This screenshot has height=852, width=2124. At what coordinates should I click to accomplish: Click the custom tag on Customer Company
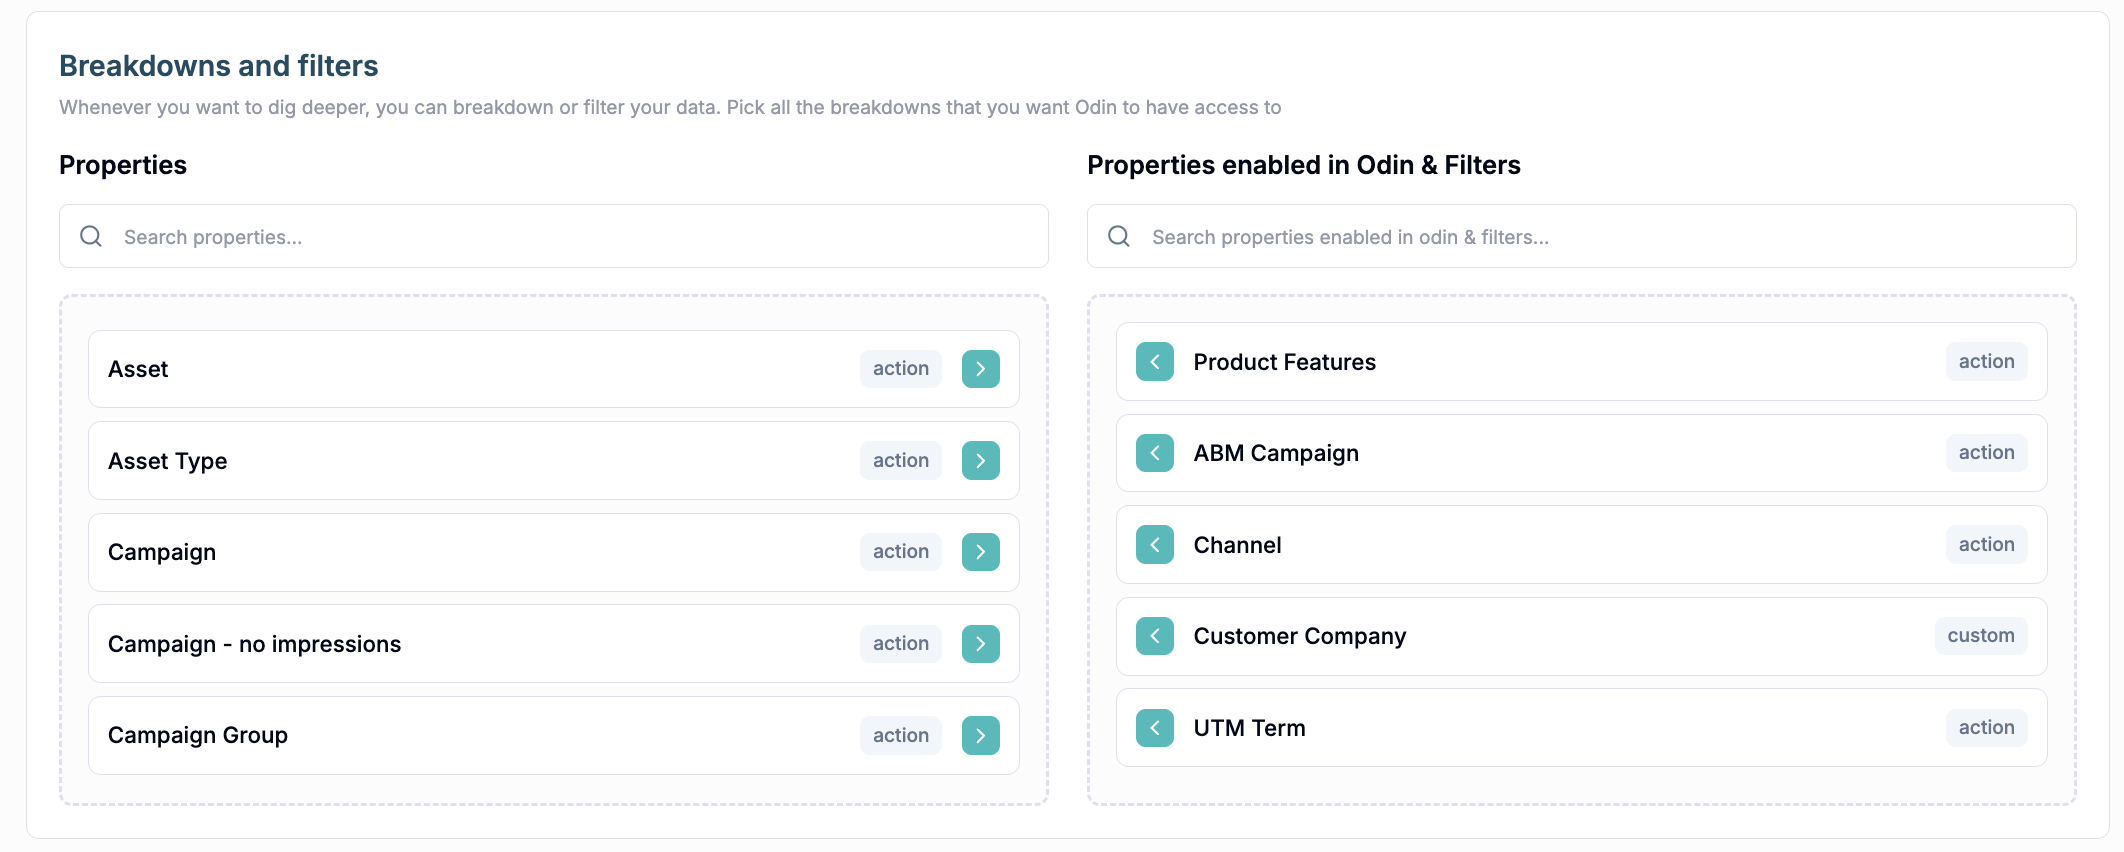click(1980, 636)
